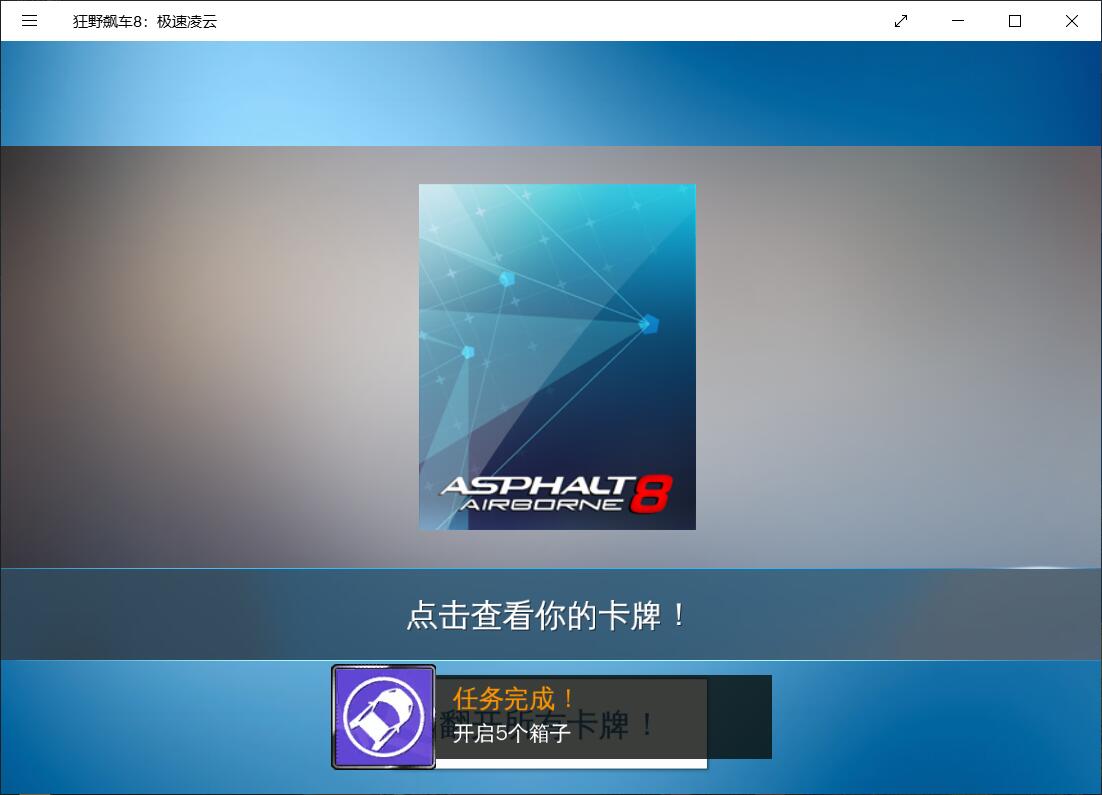1102x795 pixels.
Task: Click the fullscreen expand arrows icon
Action: tap(901, 21)
